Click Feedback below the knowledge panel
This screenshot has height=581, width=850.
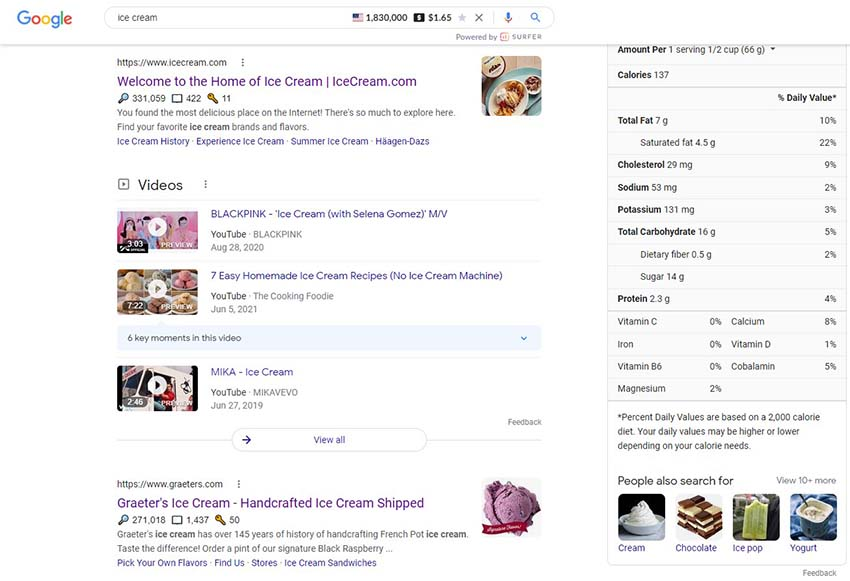coord(819,573)
